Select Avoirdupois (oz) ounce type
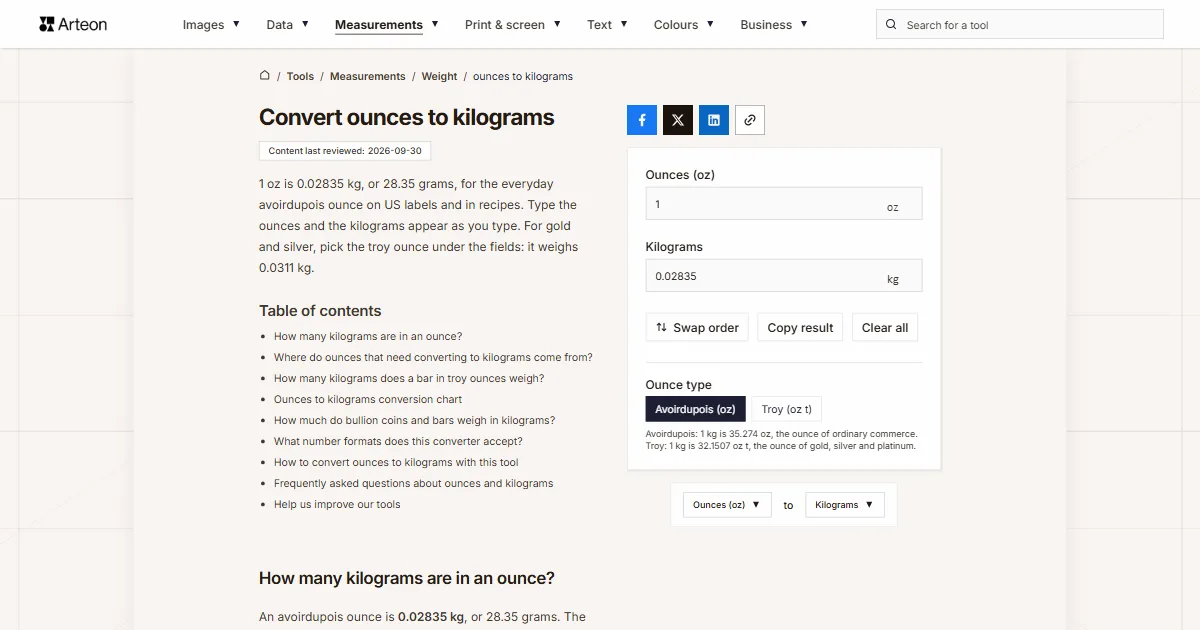The width and height of the screenshot is (1200, 630). [x=695, y=409]
